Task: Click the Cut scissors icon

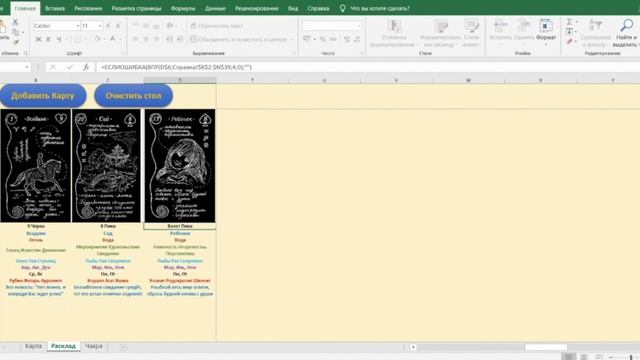Action: (15, 22)
